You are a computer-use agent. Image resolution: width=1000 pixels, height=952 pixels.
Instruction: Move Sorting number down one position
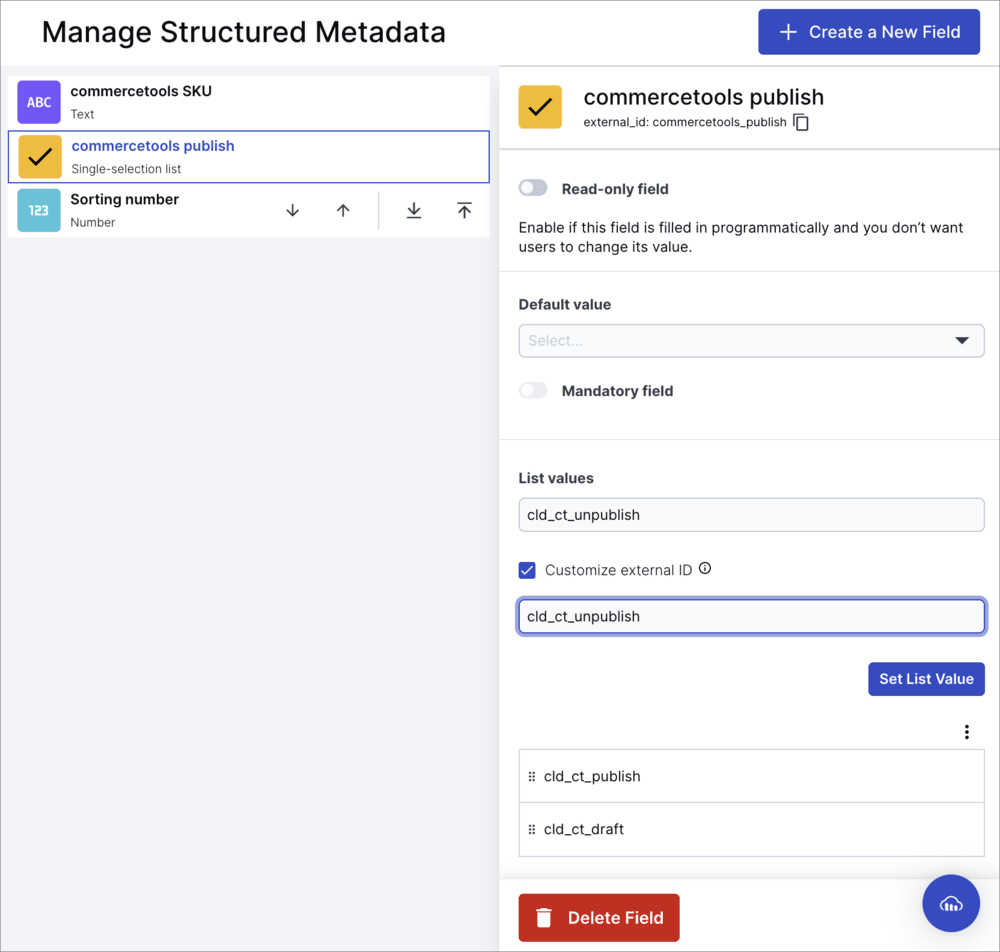click(293, 210)
